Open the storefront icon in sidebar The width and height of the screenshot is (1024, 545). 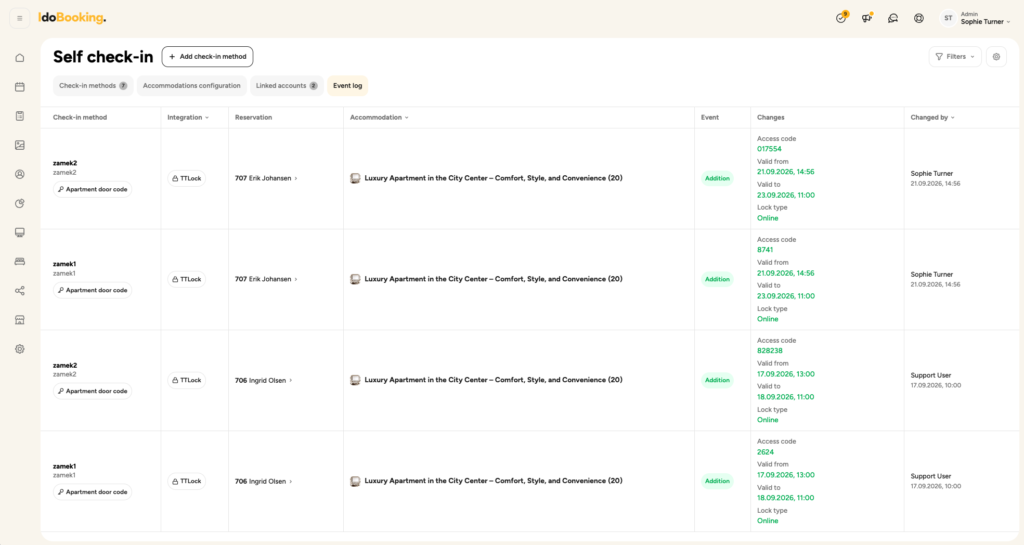click(20, 320)
